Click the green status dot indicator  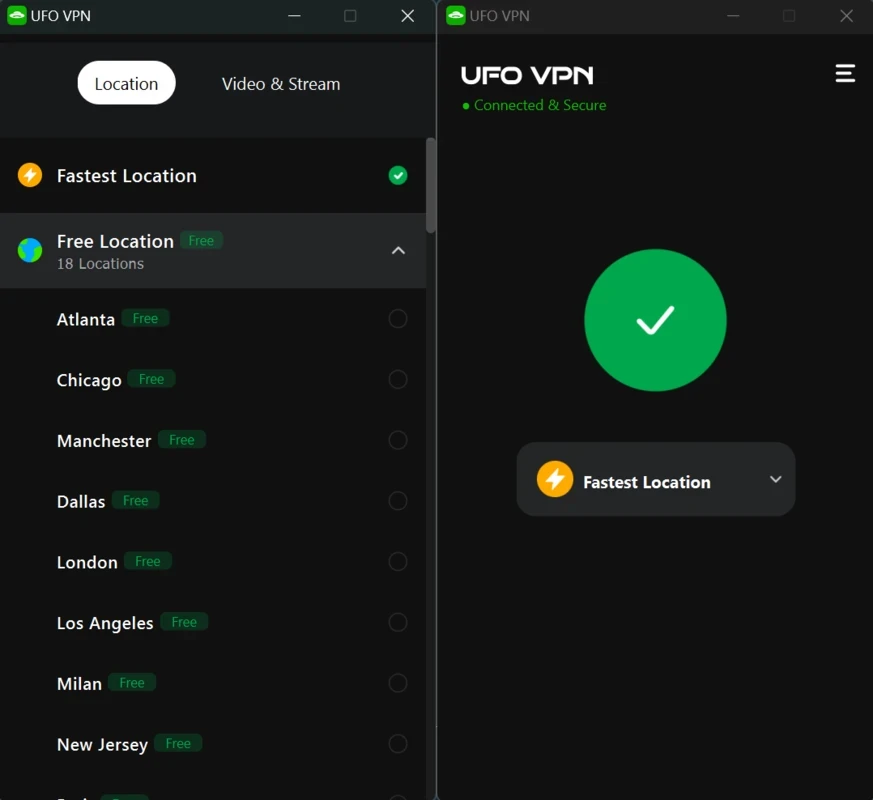tap(466, 105)
